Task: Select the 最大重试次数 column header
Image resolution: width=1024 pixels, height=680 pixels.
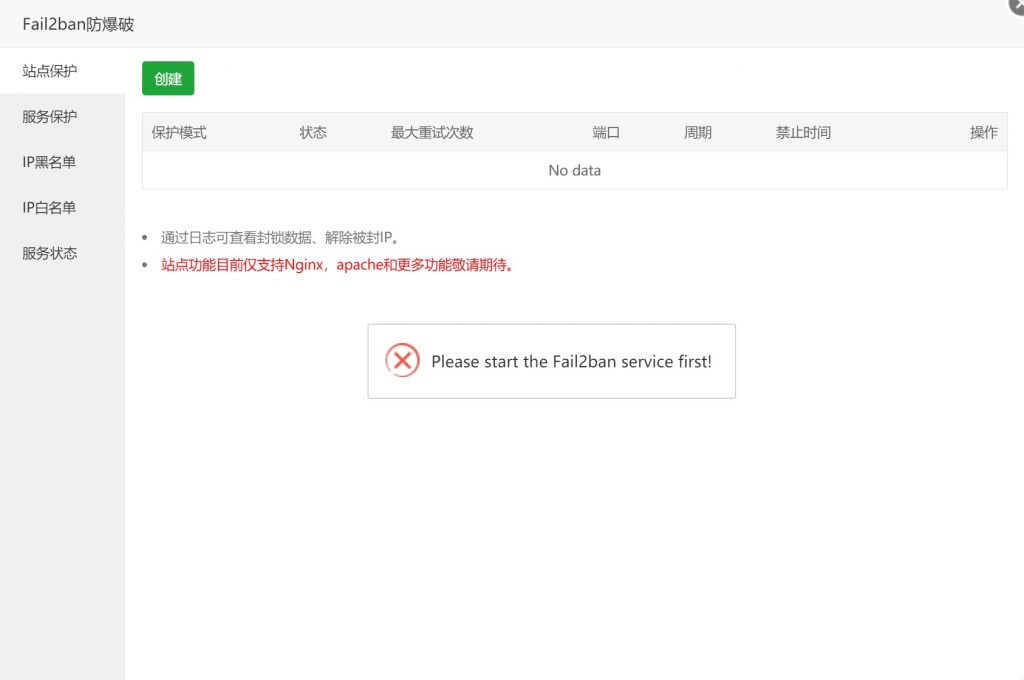Action: pyautogui.click(x=432, y=132)
